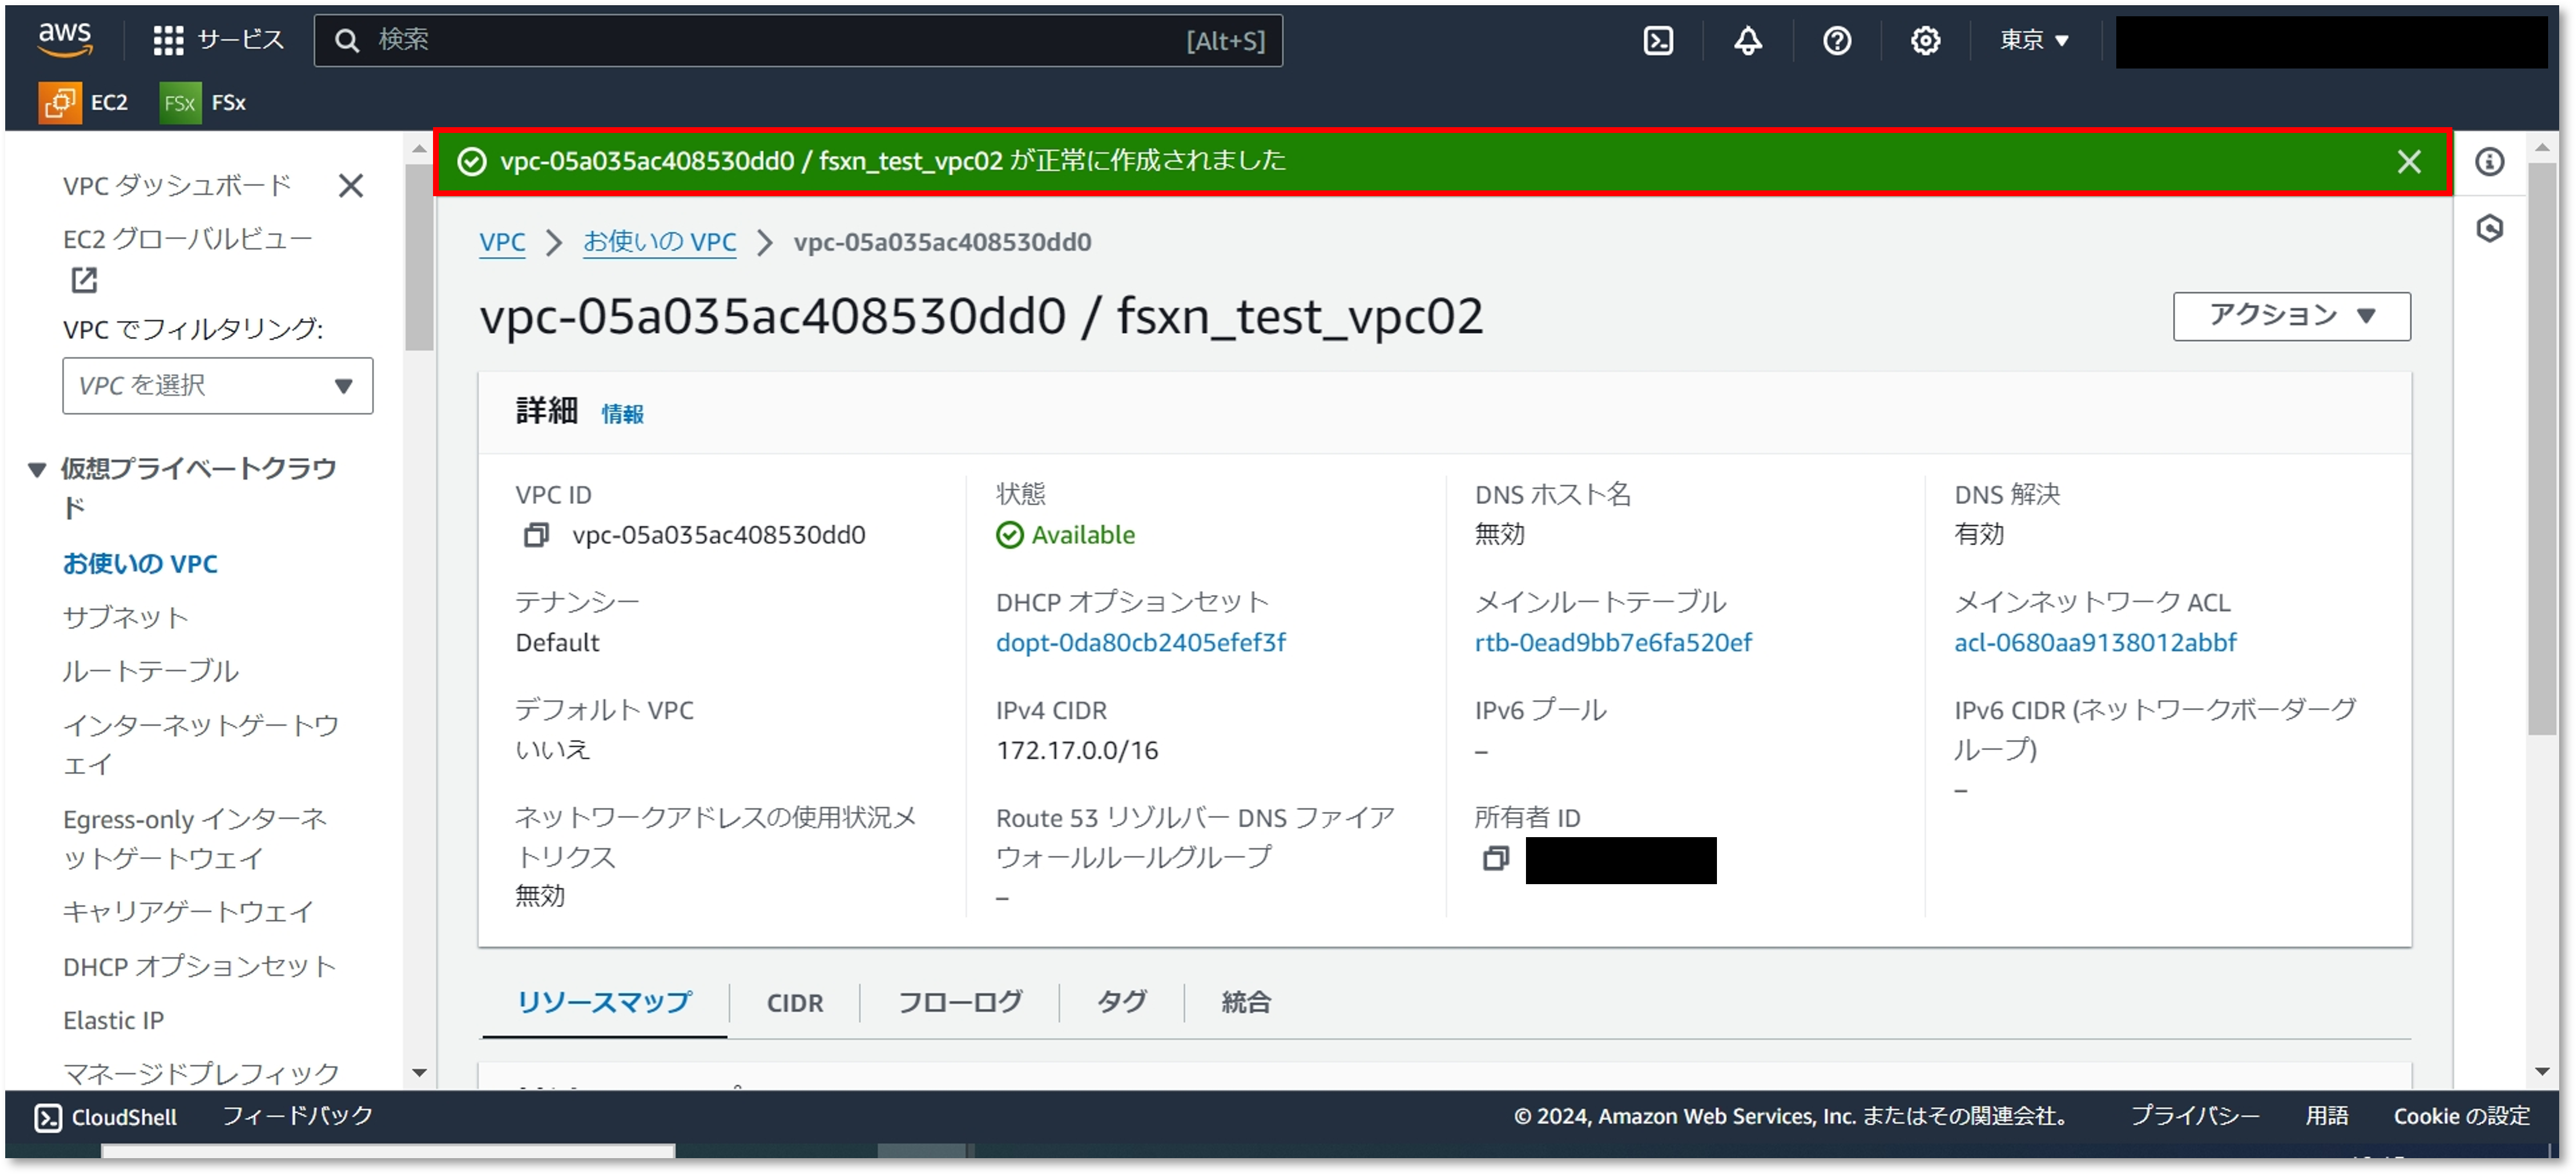Image resolution: width=2576 pixels, height=1175 pixels.
Task: Launch CloudShell from top bar icon
Action: click(1658, 40)
